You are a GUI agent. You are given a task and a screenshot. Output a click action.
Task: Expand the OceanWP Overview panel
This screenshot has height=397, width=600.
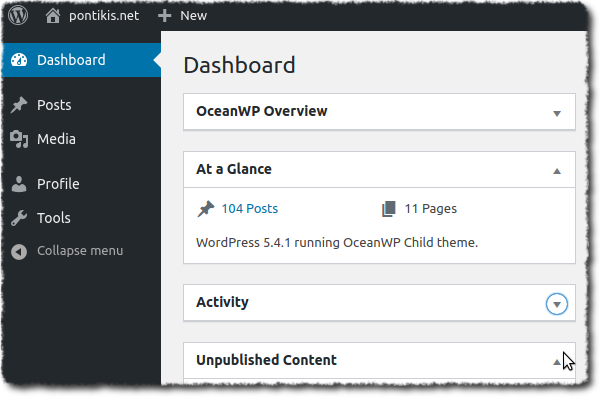(x=557, y=113)
